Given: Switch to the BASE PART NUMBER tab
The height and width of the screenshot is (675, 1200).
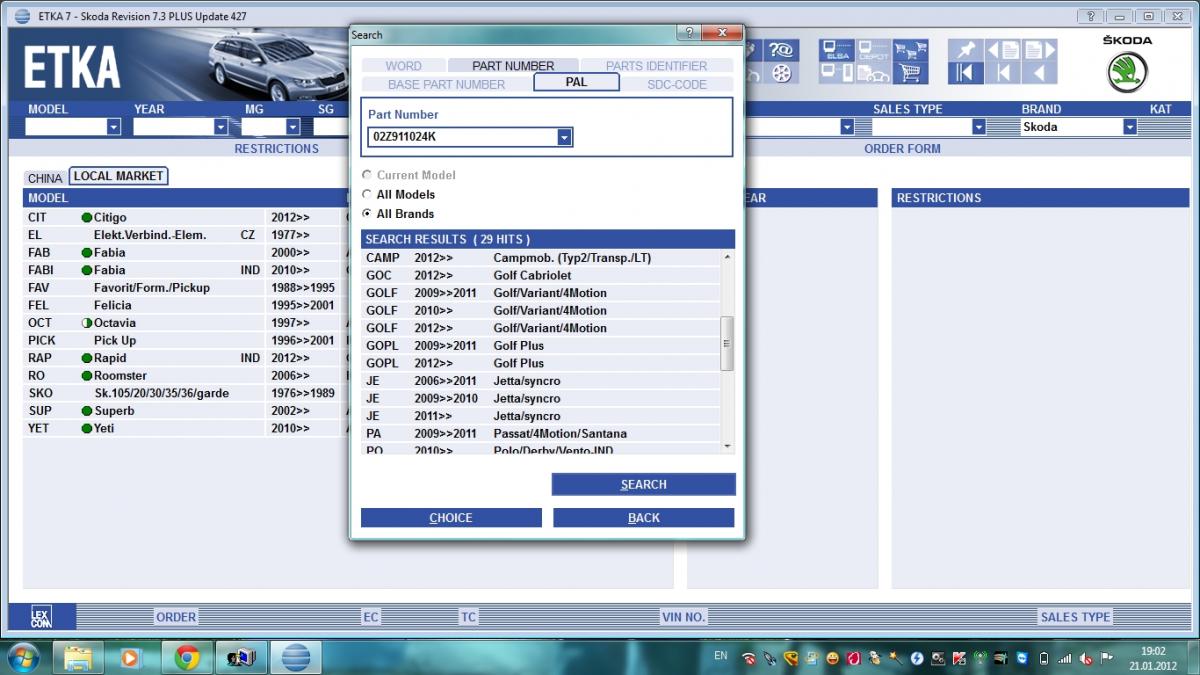Looking at the screenshot, I should tap(446, 84).
